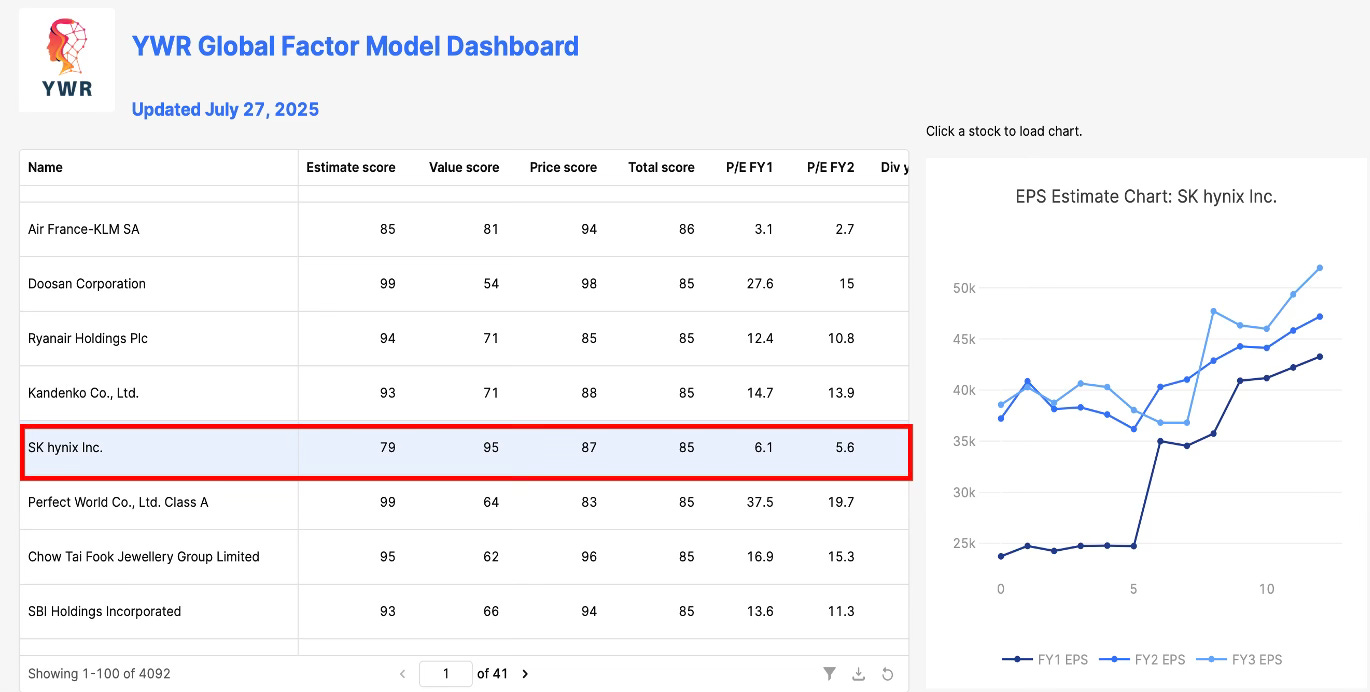Viewport: 1370px width, 692px height.
Task: Click Chow Tai Fook P/E FY2 15.3
Action: pyautogui.click(x=841, y=557)
